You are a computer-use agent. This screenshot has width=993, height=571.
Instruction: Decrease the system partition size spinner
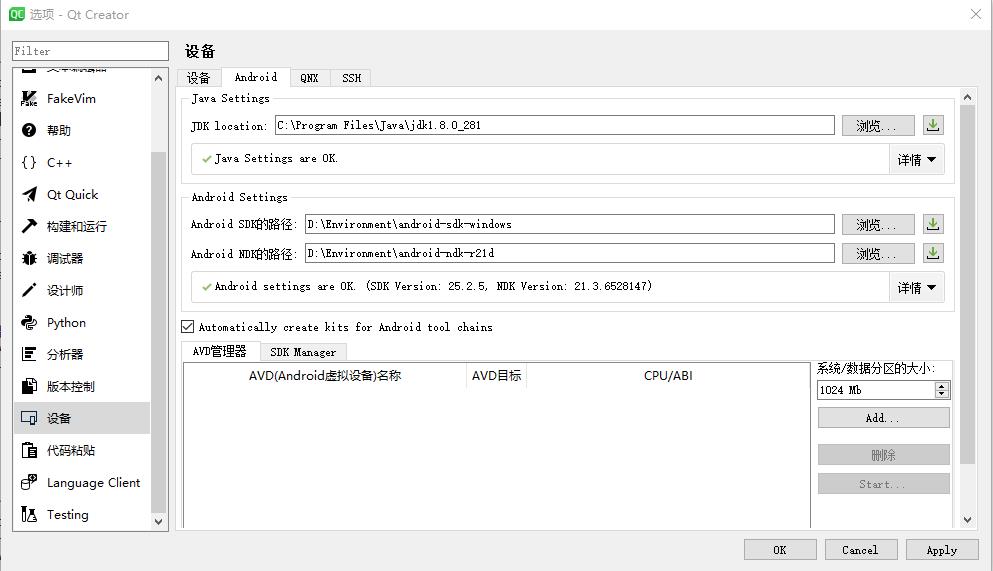tap(942, 394)
